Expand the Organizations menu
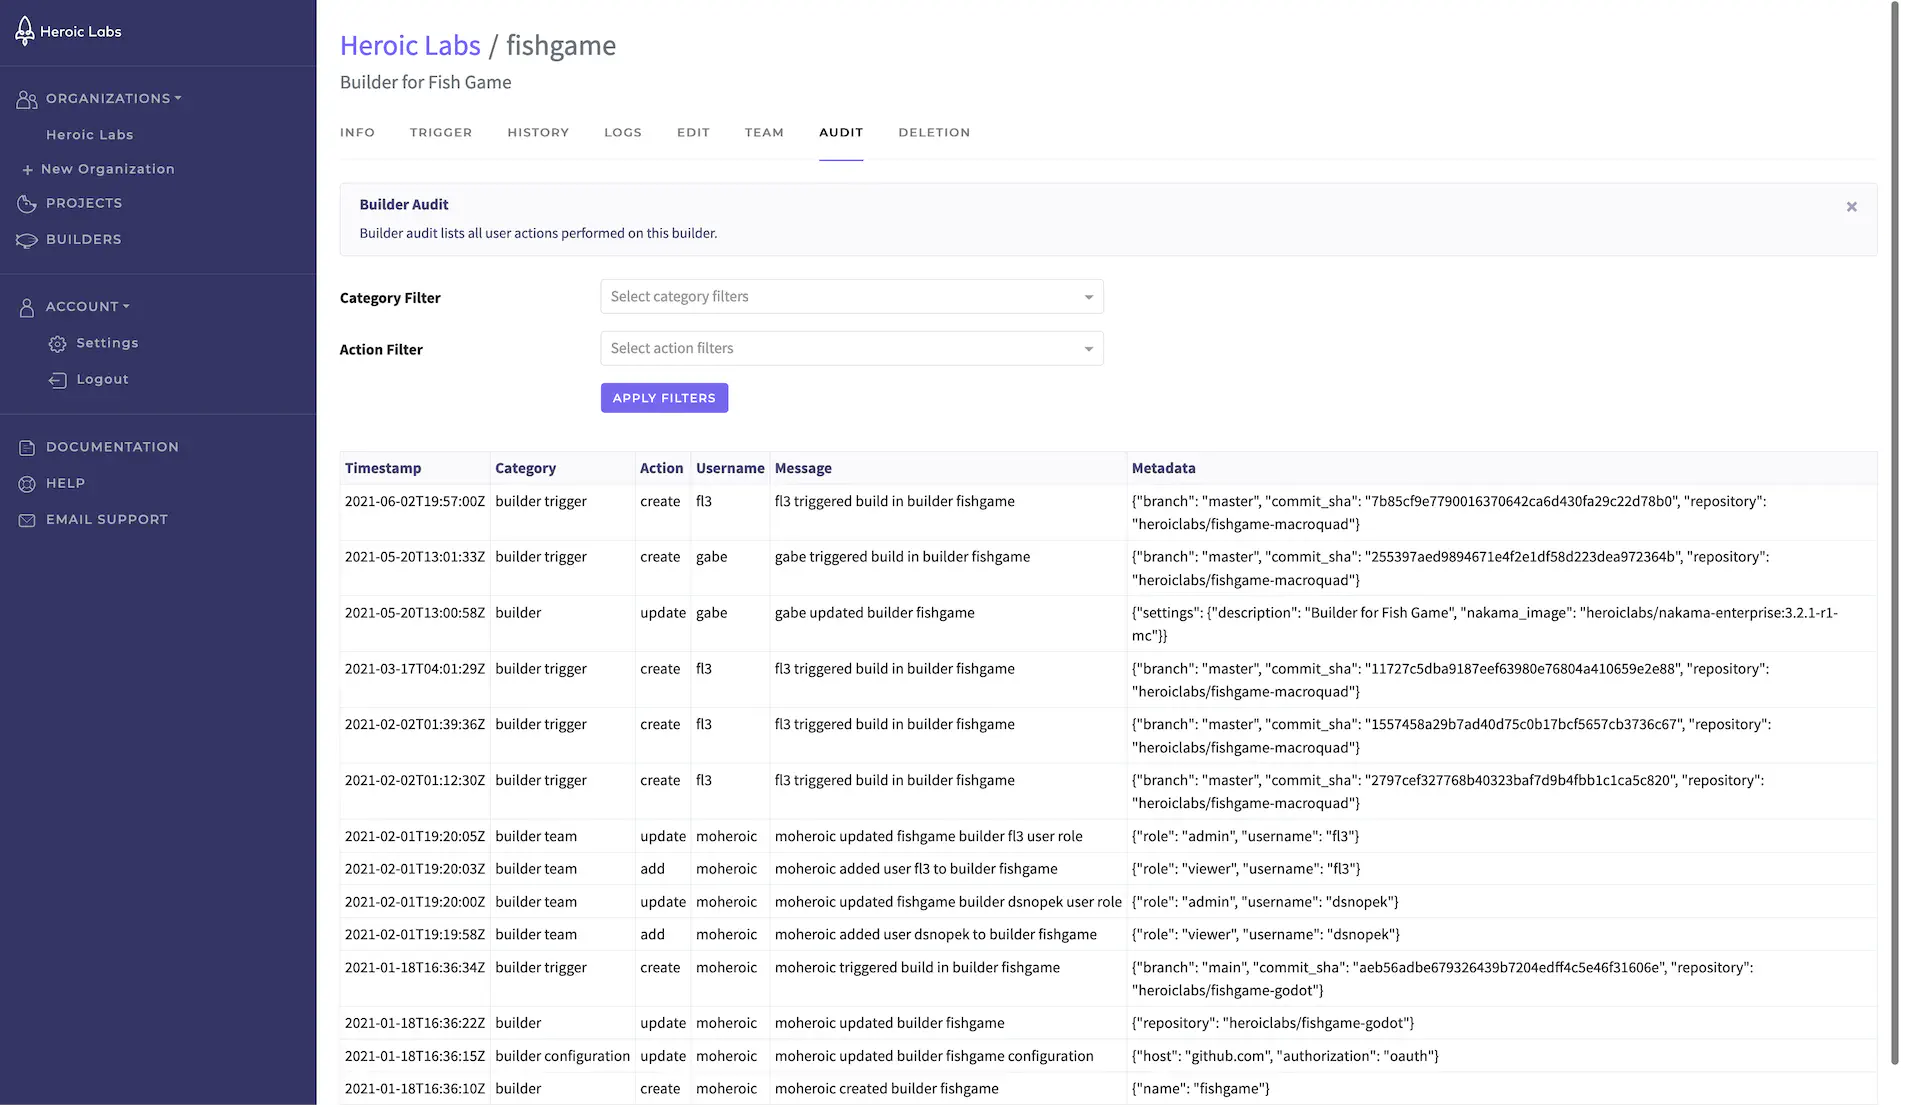Image resolution: width=1920 pixels, height=1116 pixels. tap(113, 97)
